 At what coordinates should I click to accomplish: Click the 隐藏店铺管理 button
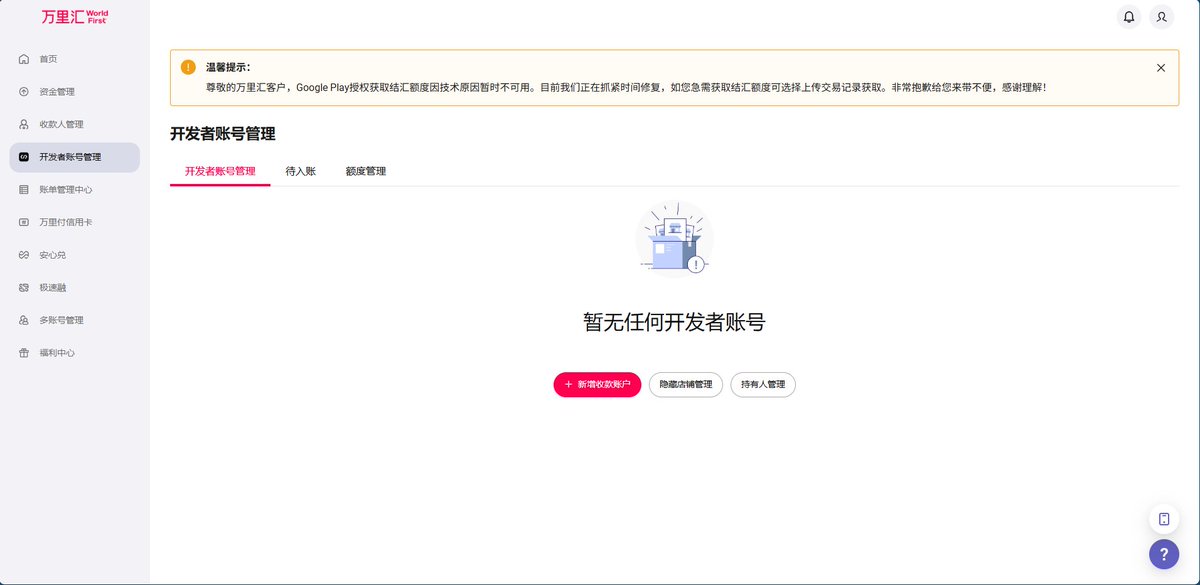click(686, 384)
